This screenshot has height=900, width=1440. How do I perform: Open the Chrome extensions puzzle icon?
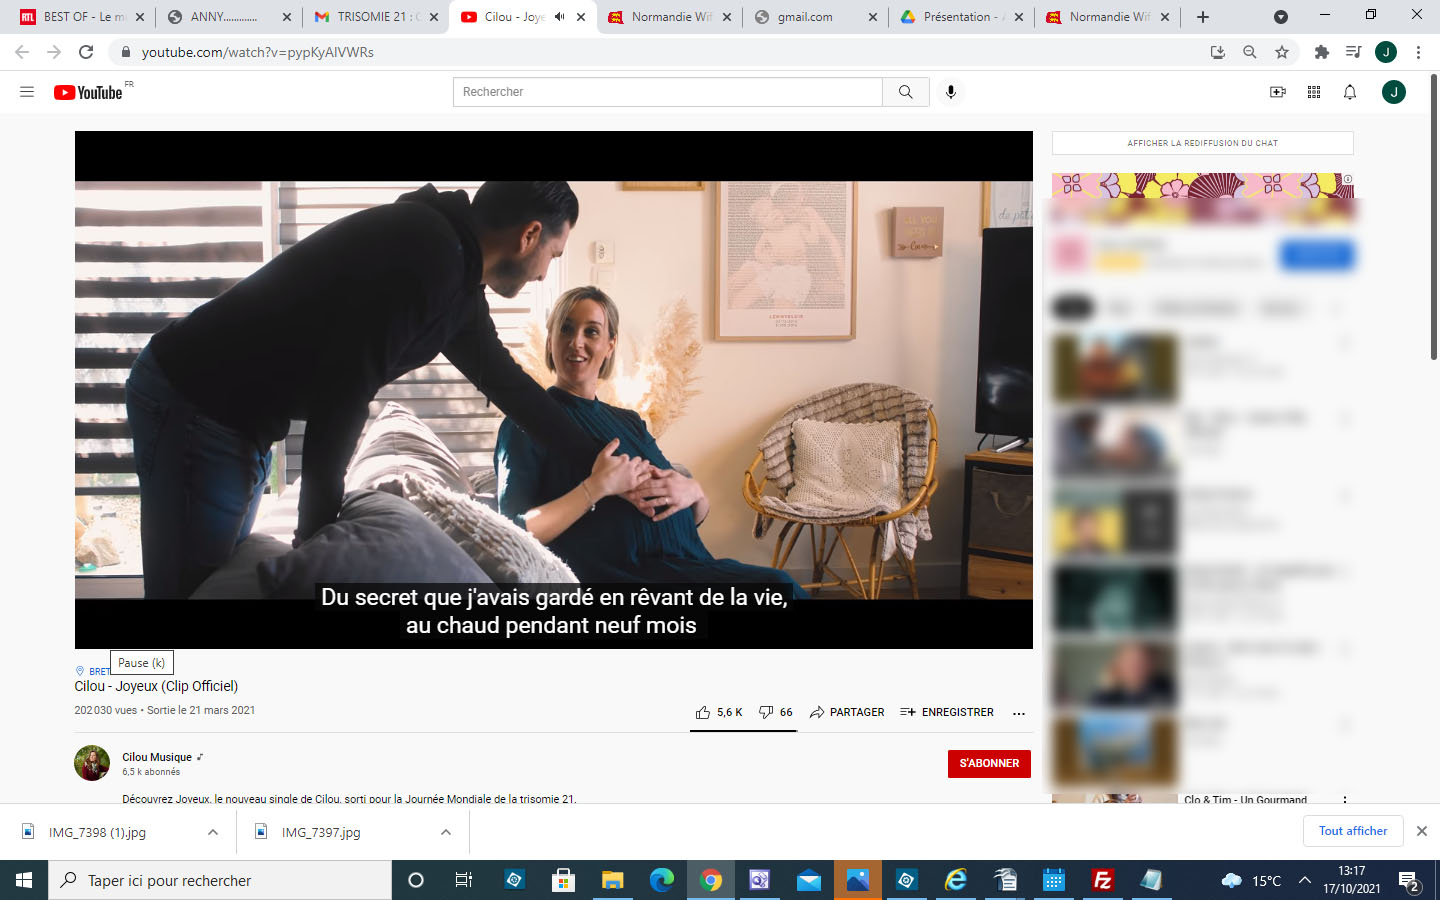point(1322,52)
